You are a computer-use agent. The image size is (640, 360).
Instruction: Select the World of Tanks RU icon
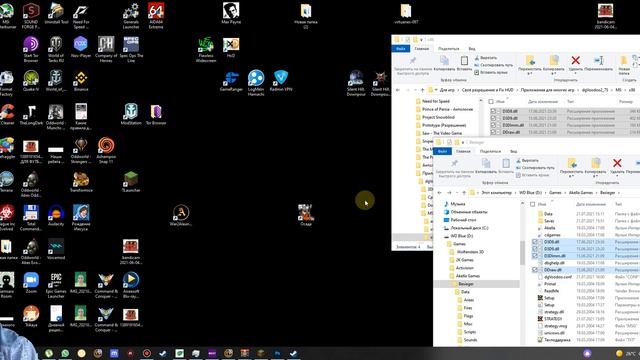[x=56, y=49]
